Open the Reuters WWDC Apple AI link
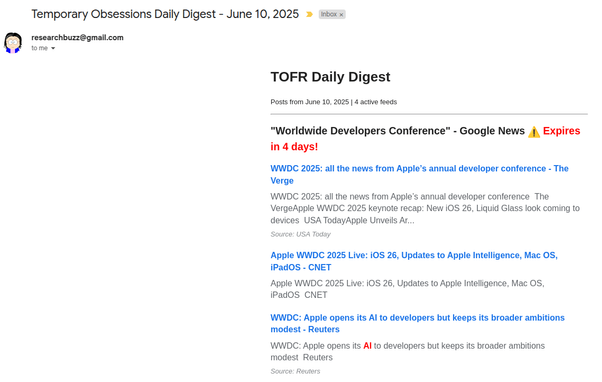 [x=417, y=323]
